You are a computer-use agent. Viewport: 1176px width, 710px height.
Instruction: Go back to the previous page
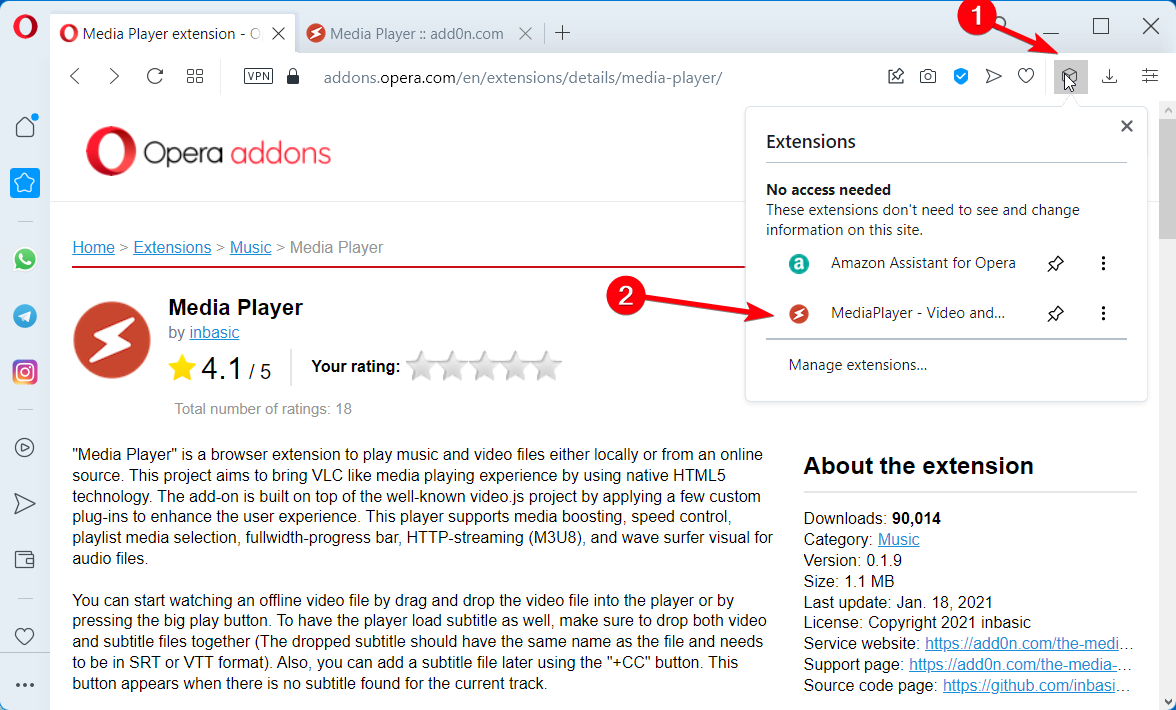(75, 76)
